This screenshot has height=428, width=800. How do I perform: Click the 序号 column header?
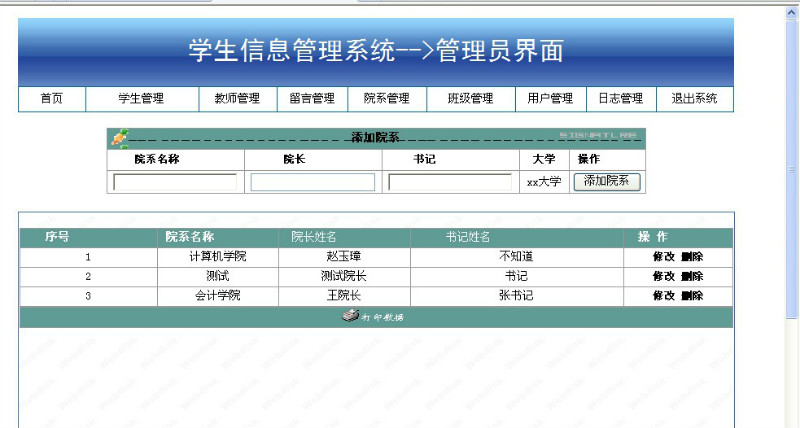click(57, 237)
